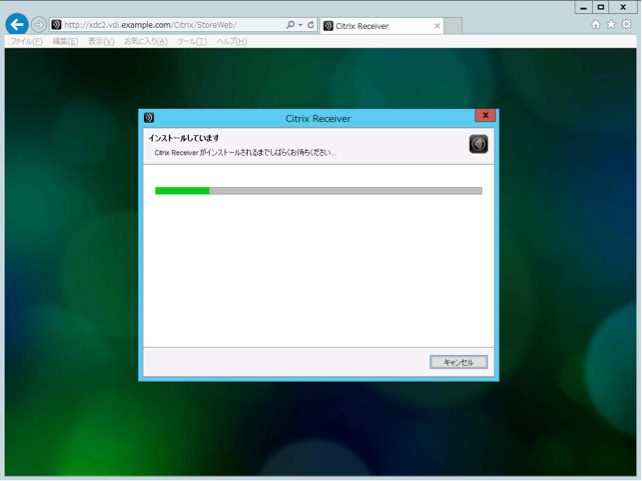Image resolution: width=642 pixels, height=481 pixels.
Task: Open the 表示(V) menu
Action: click(101, 42)
